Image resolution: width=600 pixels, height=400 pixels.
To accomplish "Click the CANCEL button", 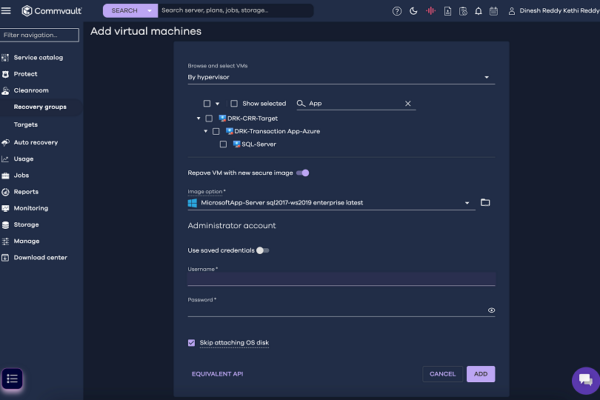I will [442, 374].
